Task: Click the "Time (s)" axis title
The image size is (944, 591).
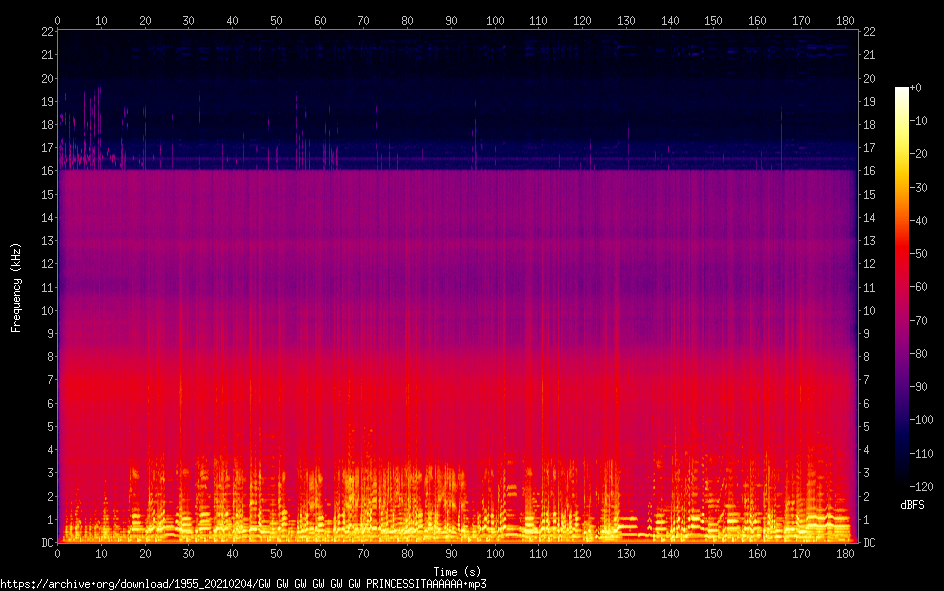Action: (x=457, y=572)
